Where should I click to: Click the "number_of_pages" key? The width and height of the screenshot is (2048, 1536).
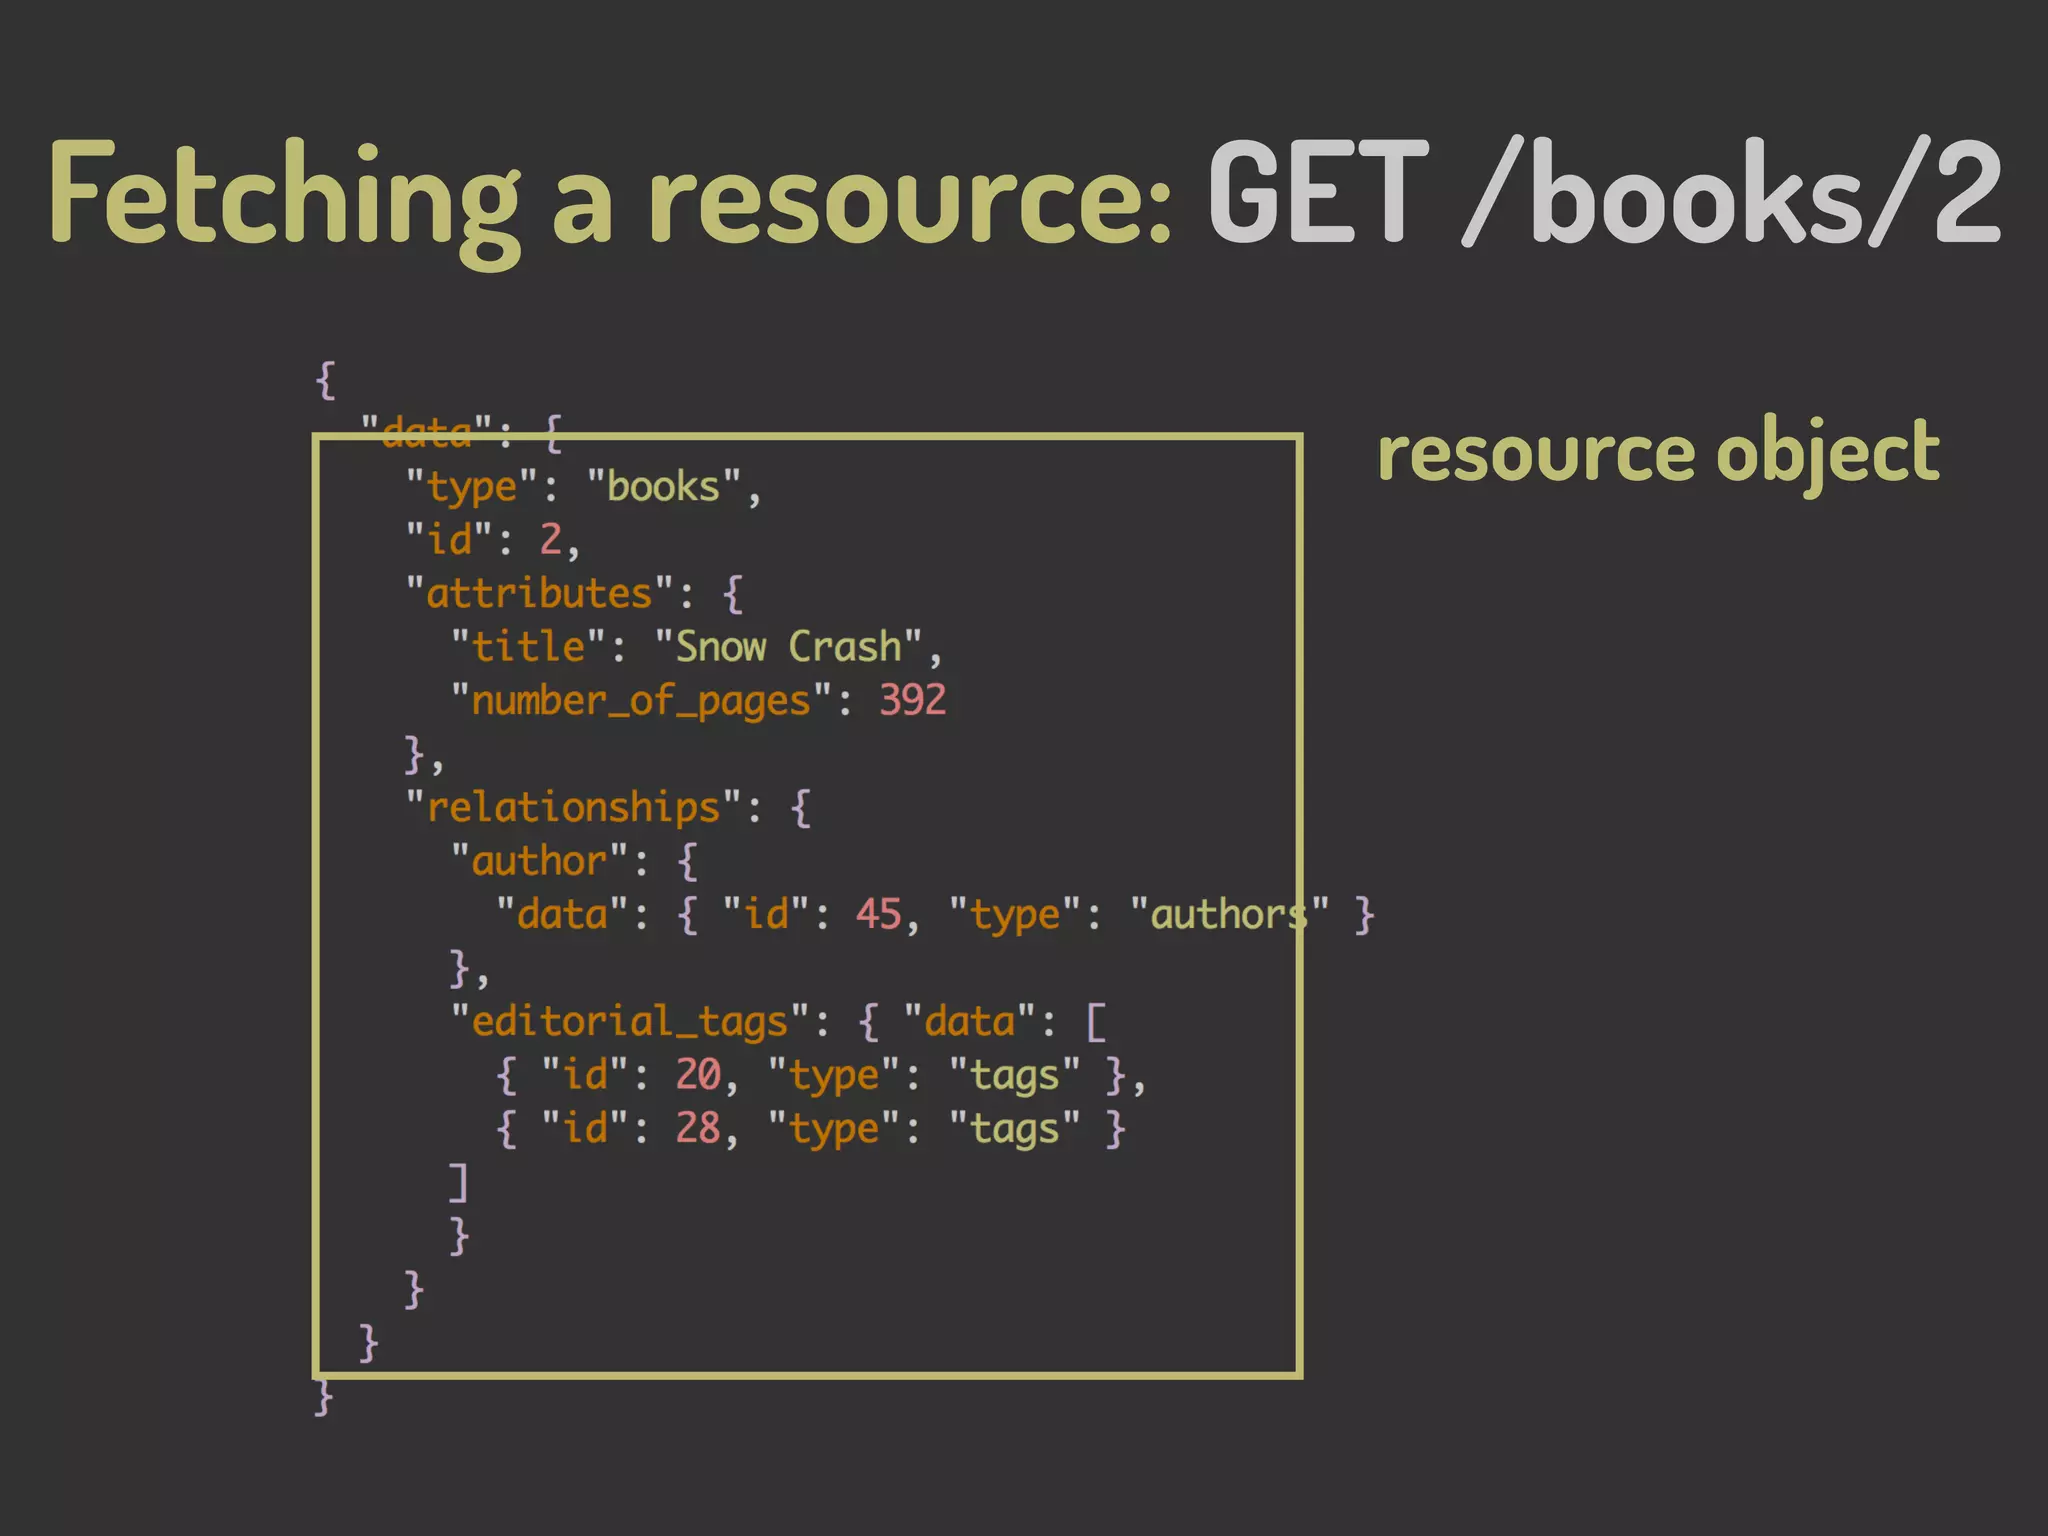pos(641,702)
